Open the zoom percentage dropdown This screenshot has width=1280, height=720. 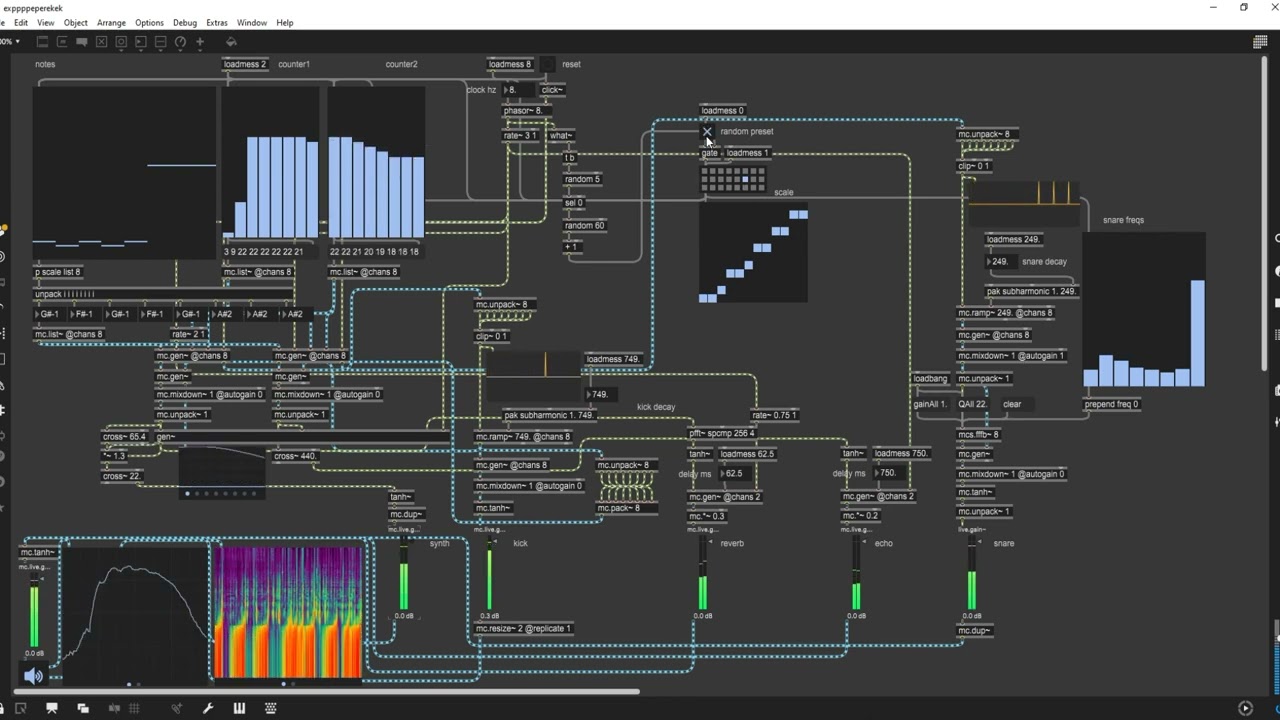click(10, 42)
